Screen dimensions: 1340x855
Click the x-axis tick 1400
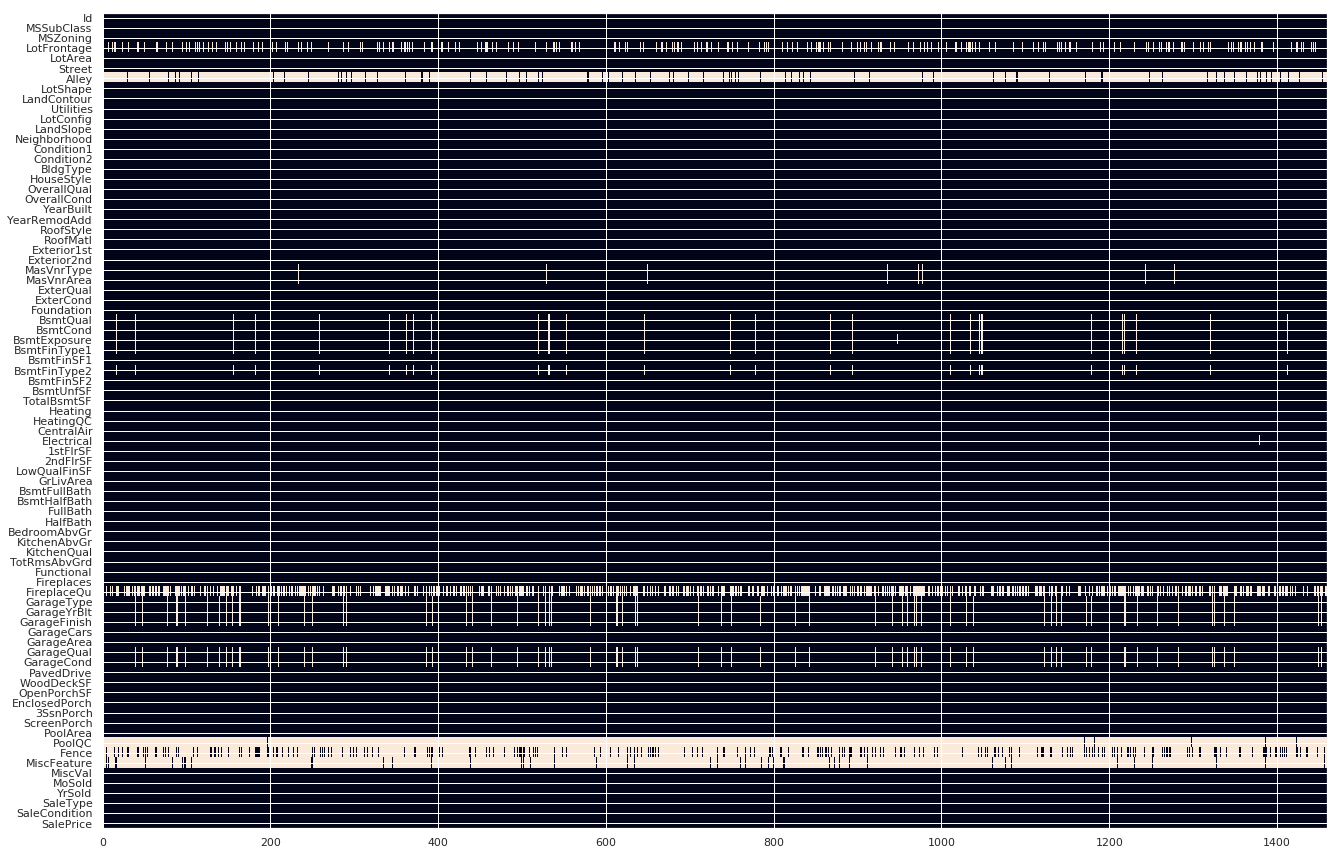coord(1277,842)
